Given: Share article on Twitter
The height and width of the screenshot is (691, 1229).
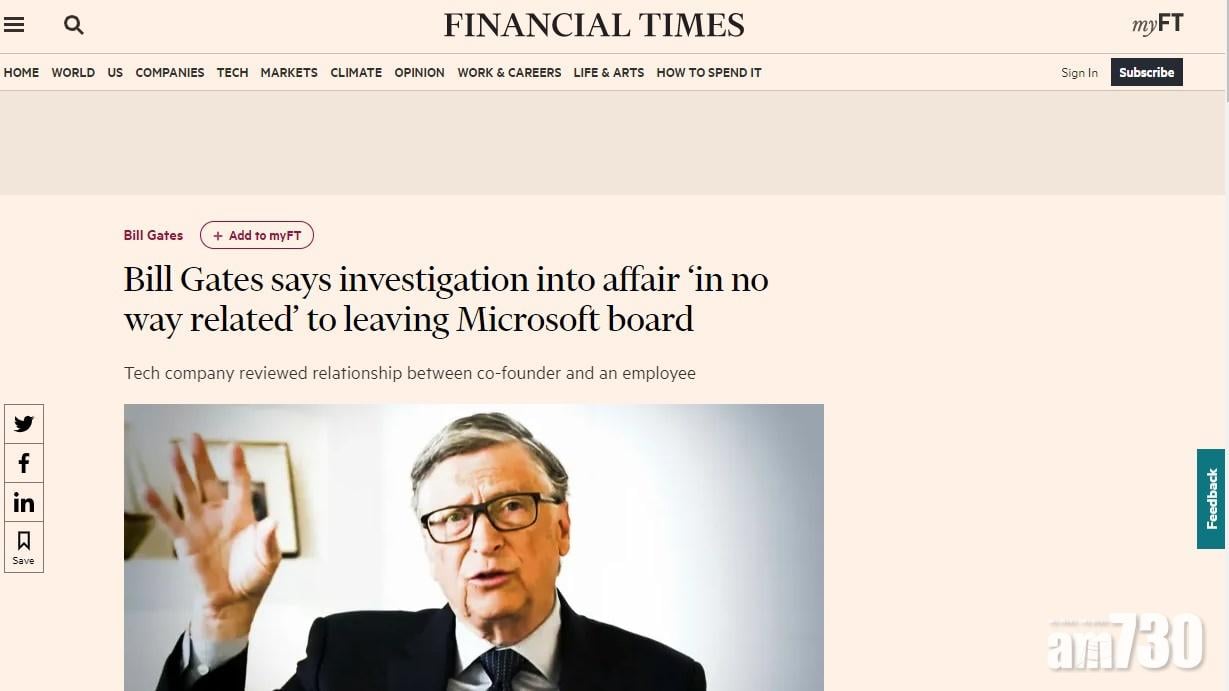Looking at the screenshot, I should tap(24, 424).
